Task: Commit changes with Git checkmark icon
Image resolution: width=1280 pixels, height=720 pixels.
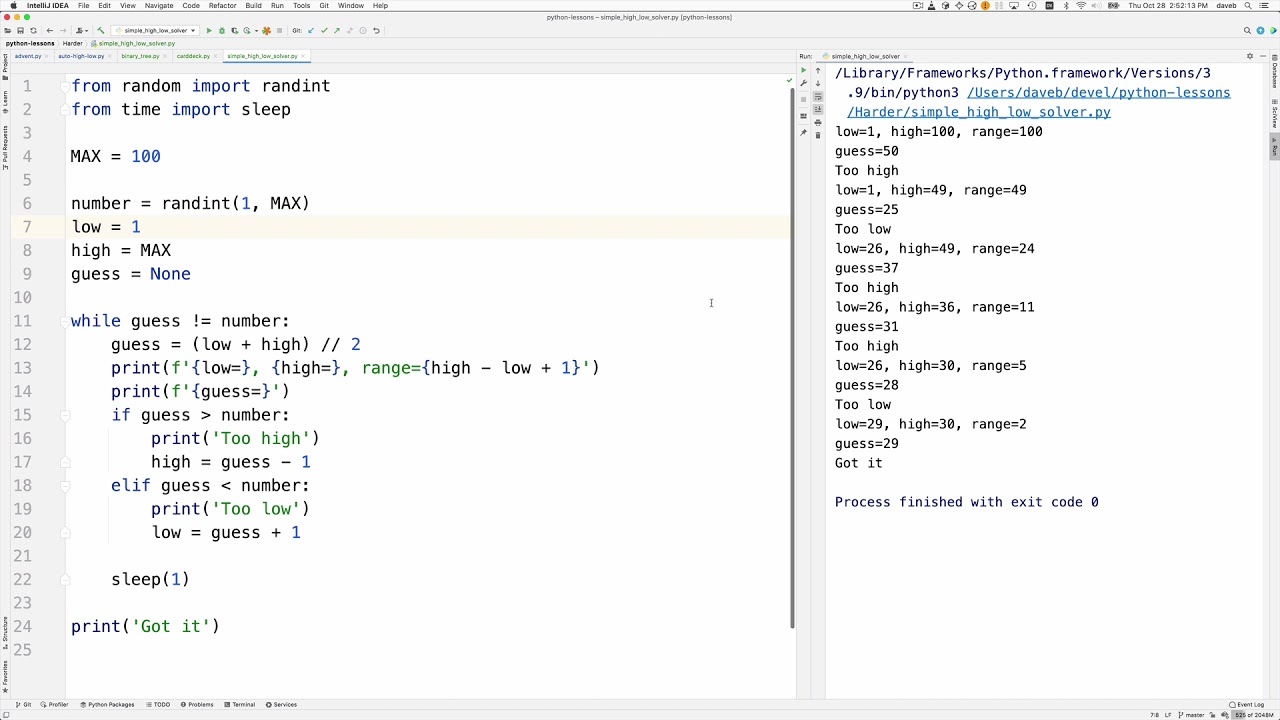Action: (324, 31)
